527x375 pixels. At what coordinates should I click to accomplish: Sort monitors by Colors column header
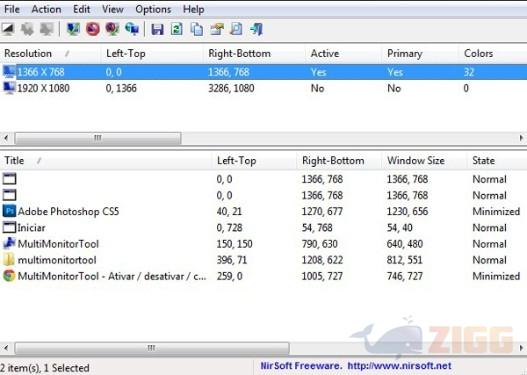pos(493,53)
